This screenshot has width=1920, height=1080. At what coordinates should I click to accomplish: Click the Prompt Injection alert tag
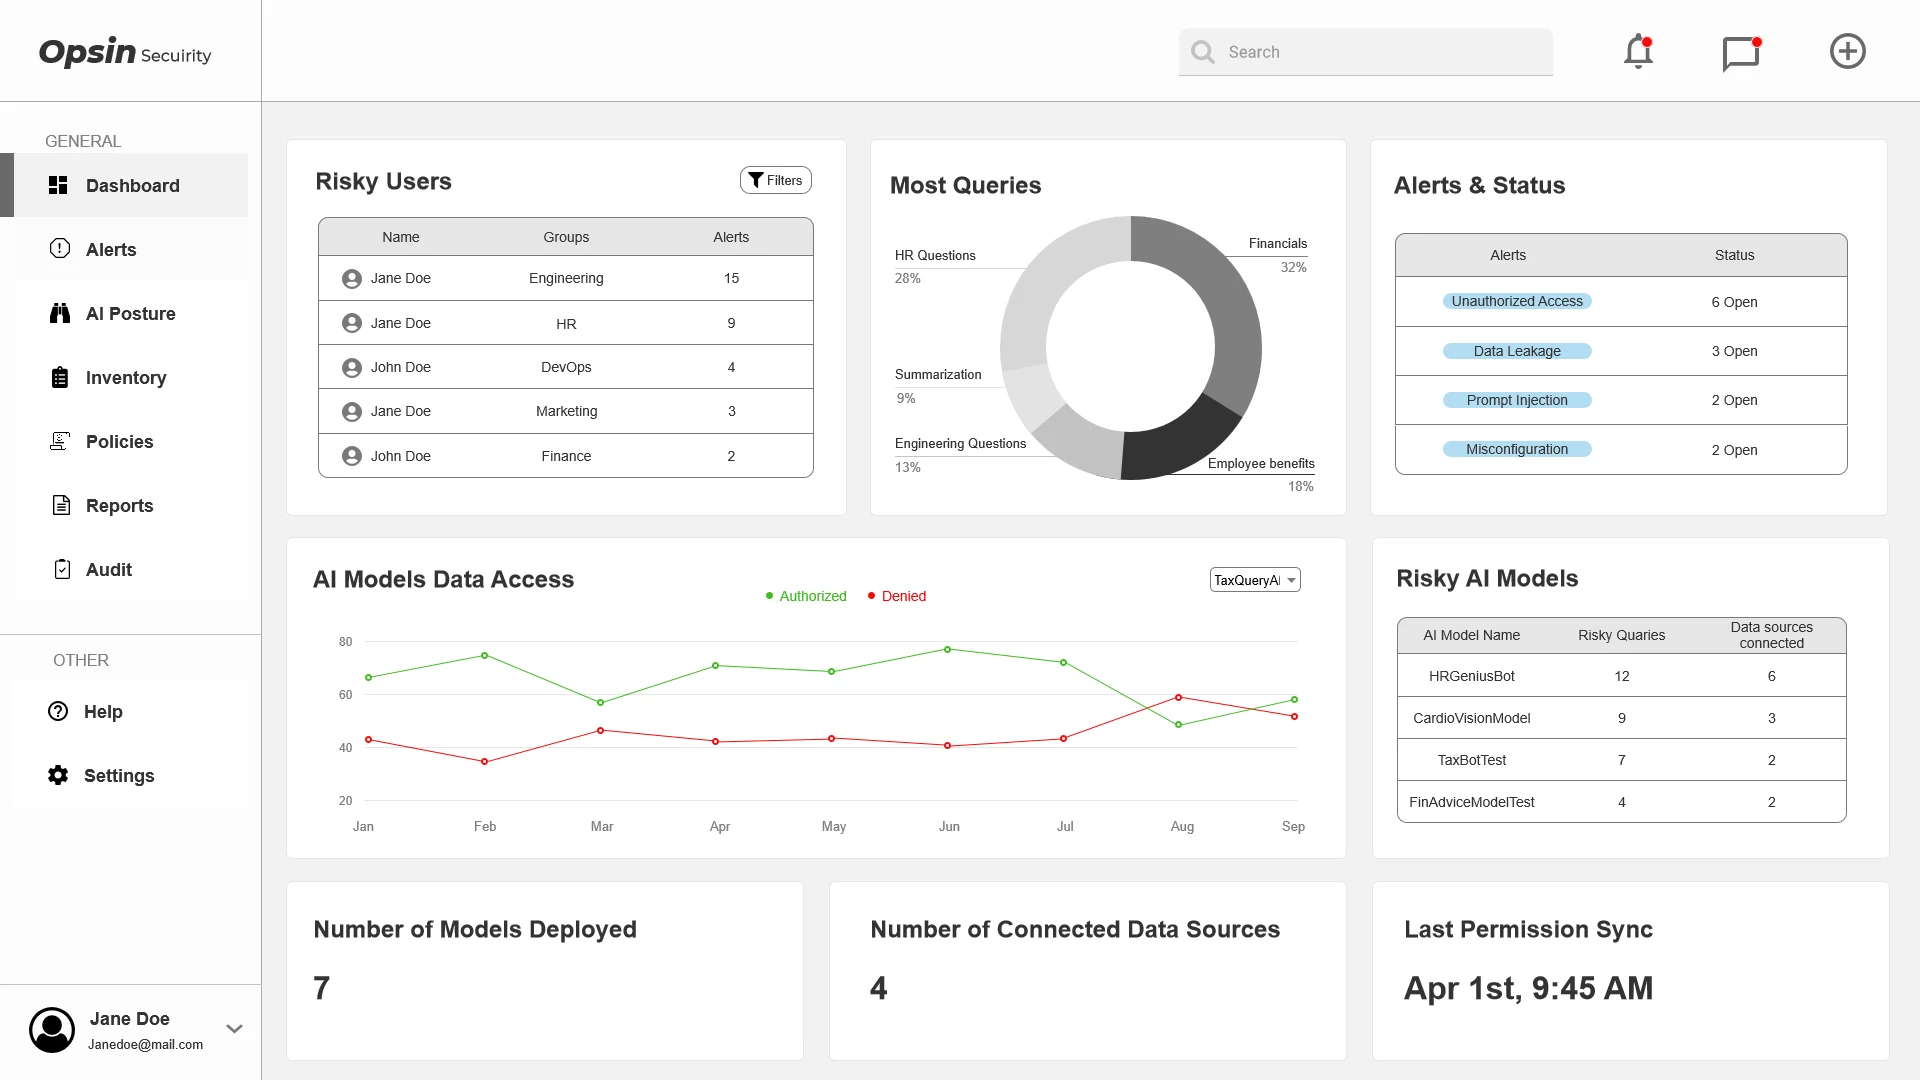(1517, 400)
